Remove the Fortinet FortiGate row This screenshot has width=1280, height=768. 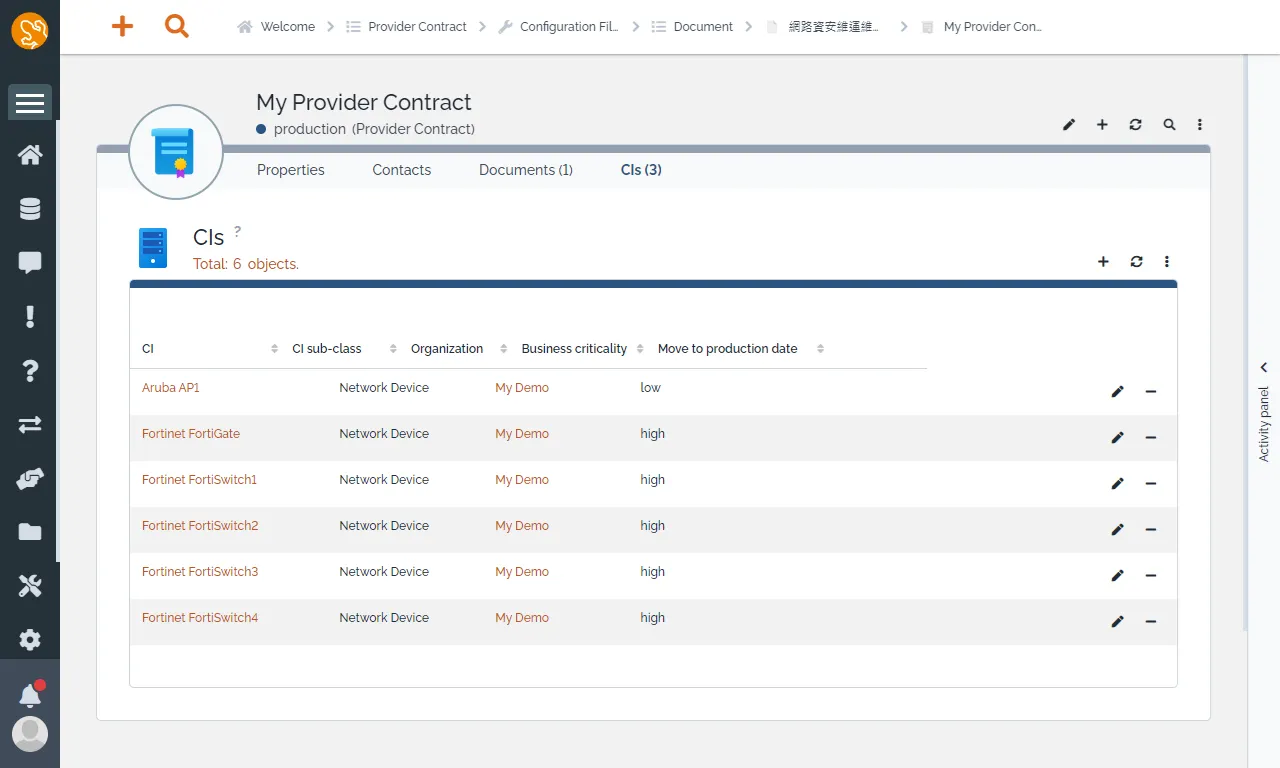(x=1151, y=438)
